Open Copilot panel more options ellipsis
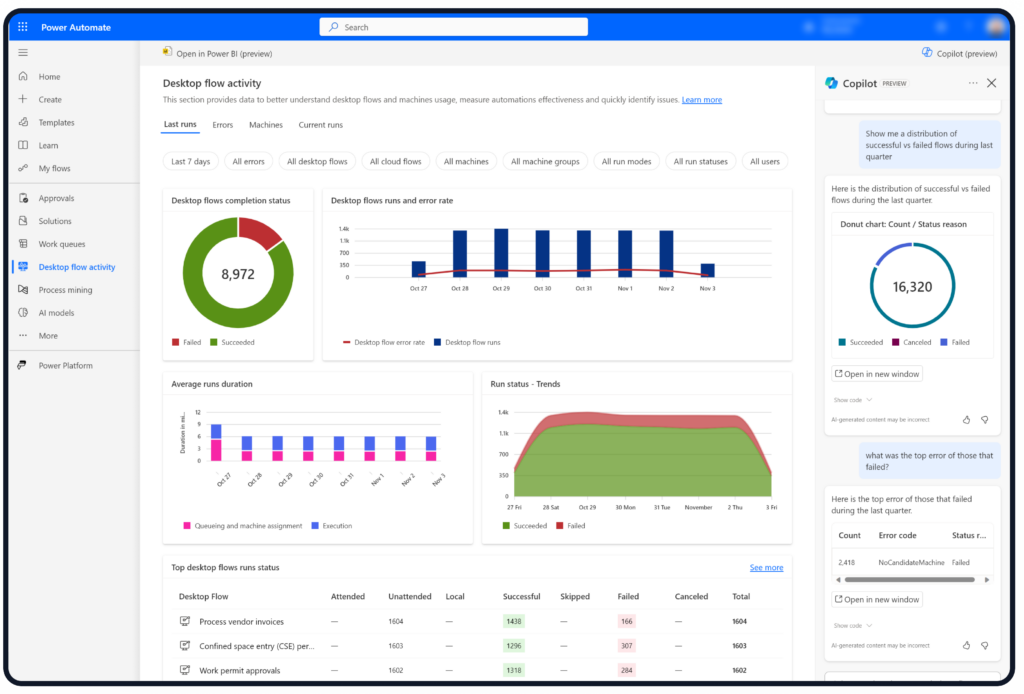This screenshot has height=694, width=1024. tap(973, 83)
